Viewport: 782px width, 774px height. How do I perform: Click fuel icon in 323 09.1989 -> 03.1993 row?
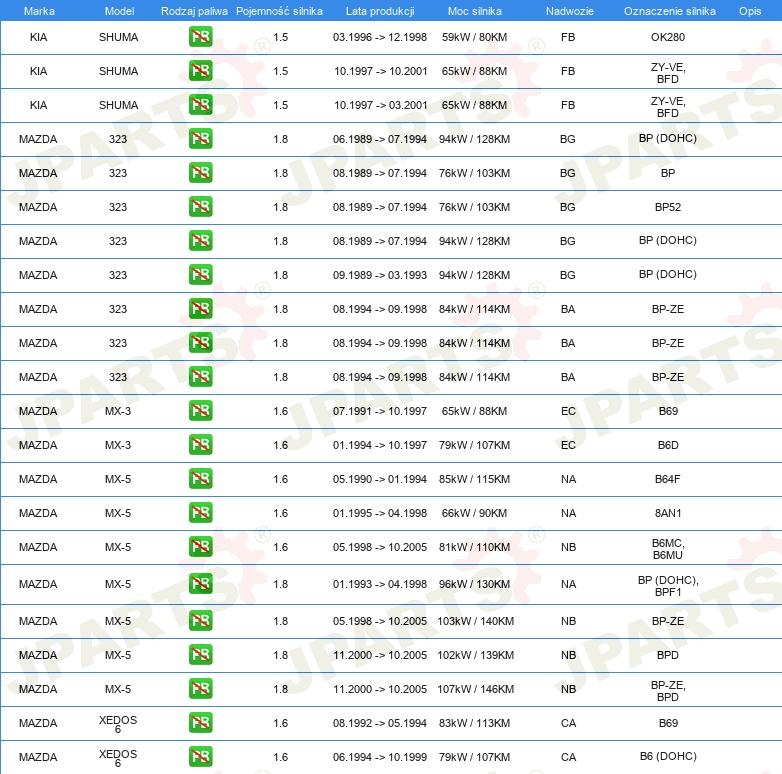tap(200, 275)
